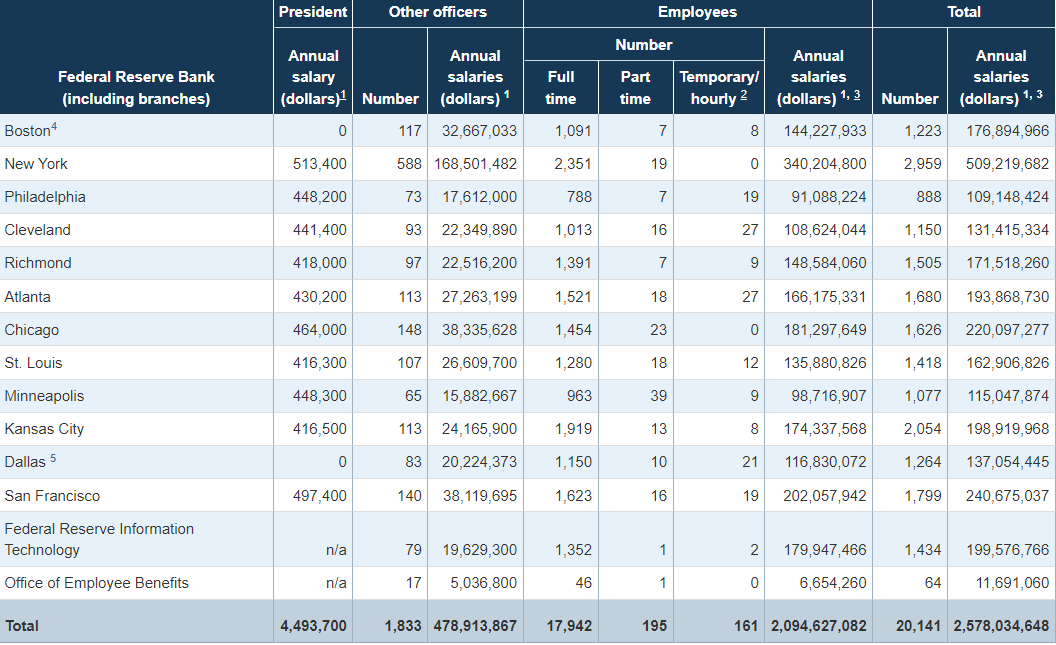
Task: Click Minneapolis part time count 39
Action: [x=659, y=396]
